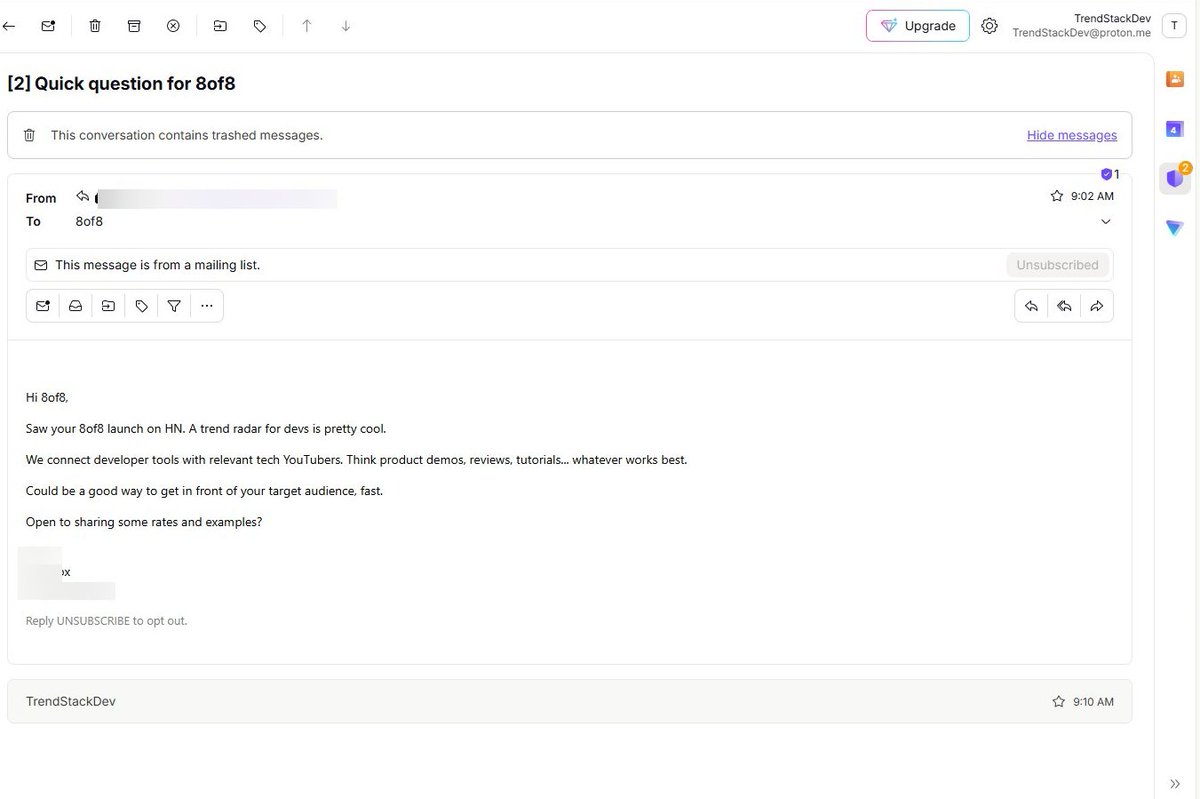Click recipient 8of8 in To field

[x=89, y=221]
